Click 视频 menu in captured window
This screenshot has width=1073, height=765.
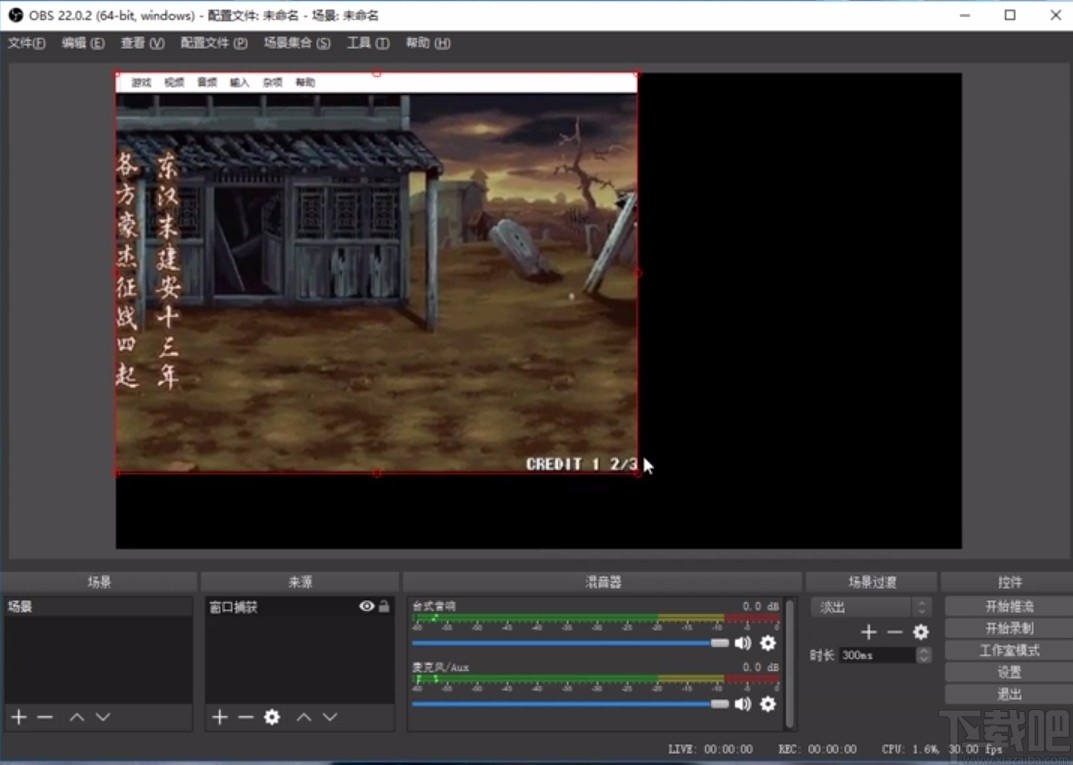(x=174, y=82)
